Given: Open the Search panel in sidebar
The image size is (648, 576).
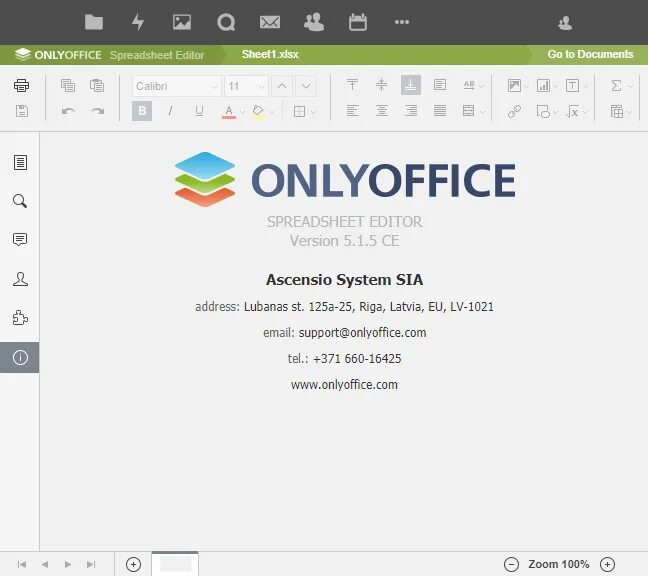Looking at the screenshot, I should [x=20, y=201].
